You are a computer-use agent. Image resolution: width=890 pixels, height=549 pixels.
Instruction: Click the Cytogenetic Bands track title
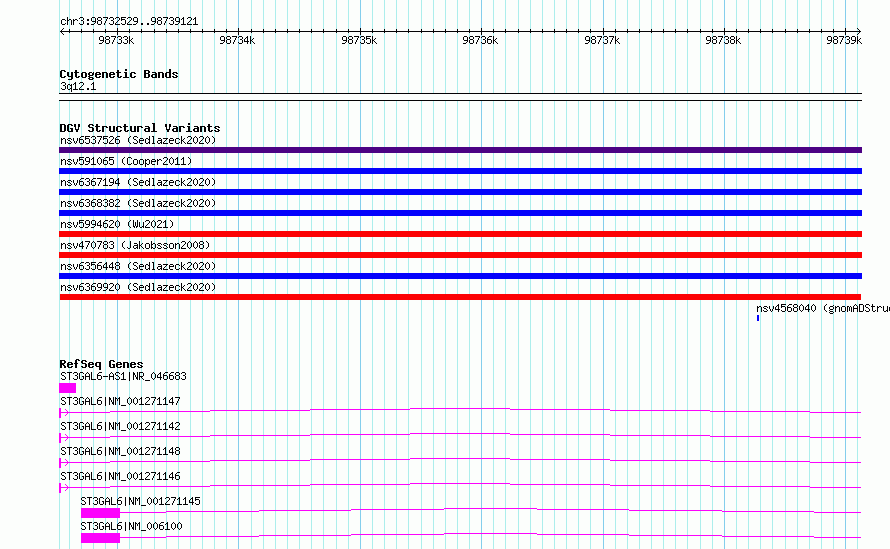(x=119, y=74)
